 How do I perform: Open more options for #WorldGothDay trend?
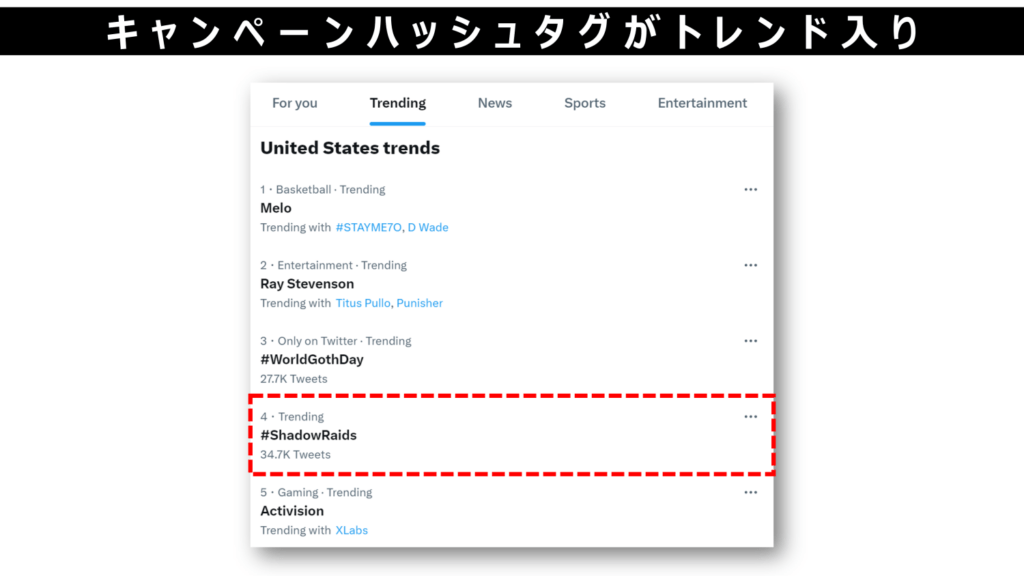point(750,341)
